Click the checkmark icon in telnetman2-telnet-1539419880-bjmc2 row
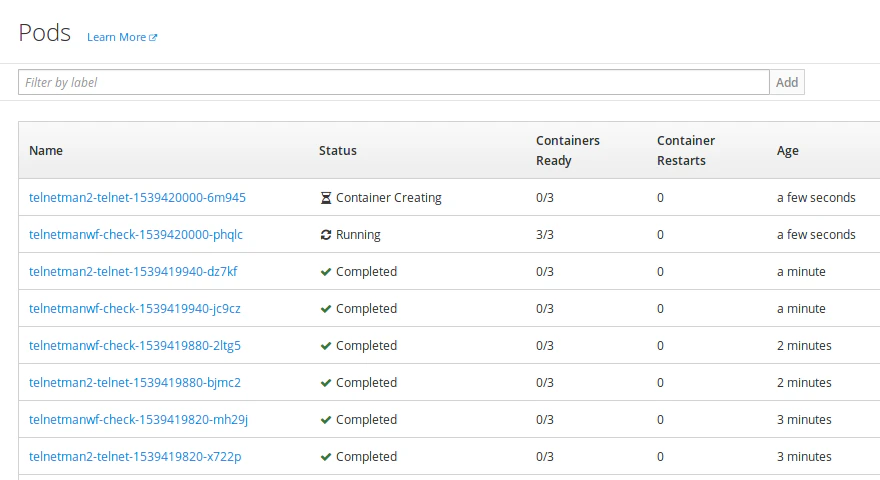Viewport: 880px width, 480px height. [x=326, y=383]
